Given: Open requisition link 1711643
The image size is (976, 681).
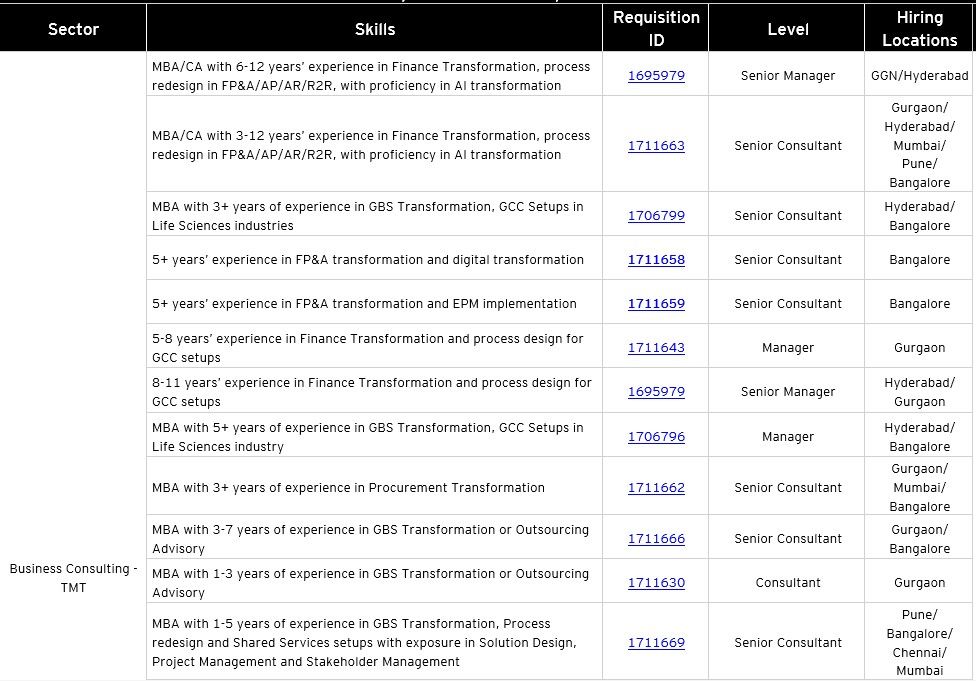Looking at the screenshot, I should pyautogui.click(x=656, y=348).
